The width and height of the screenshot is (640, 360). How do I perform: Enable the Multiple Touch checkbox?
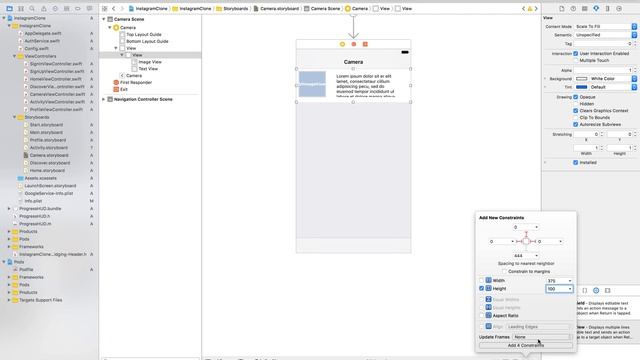pos(576,60)
